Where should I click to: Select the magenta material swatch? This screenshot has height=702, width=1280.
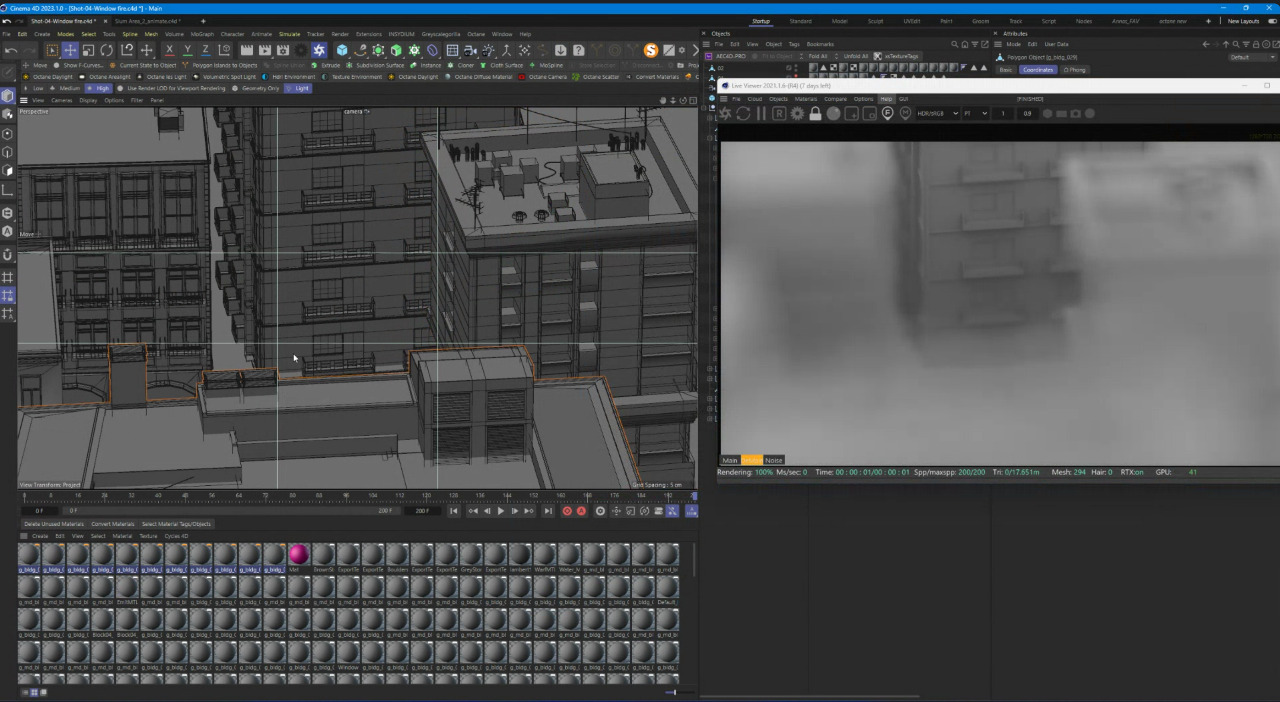click(x=298, y=554)
